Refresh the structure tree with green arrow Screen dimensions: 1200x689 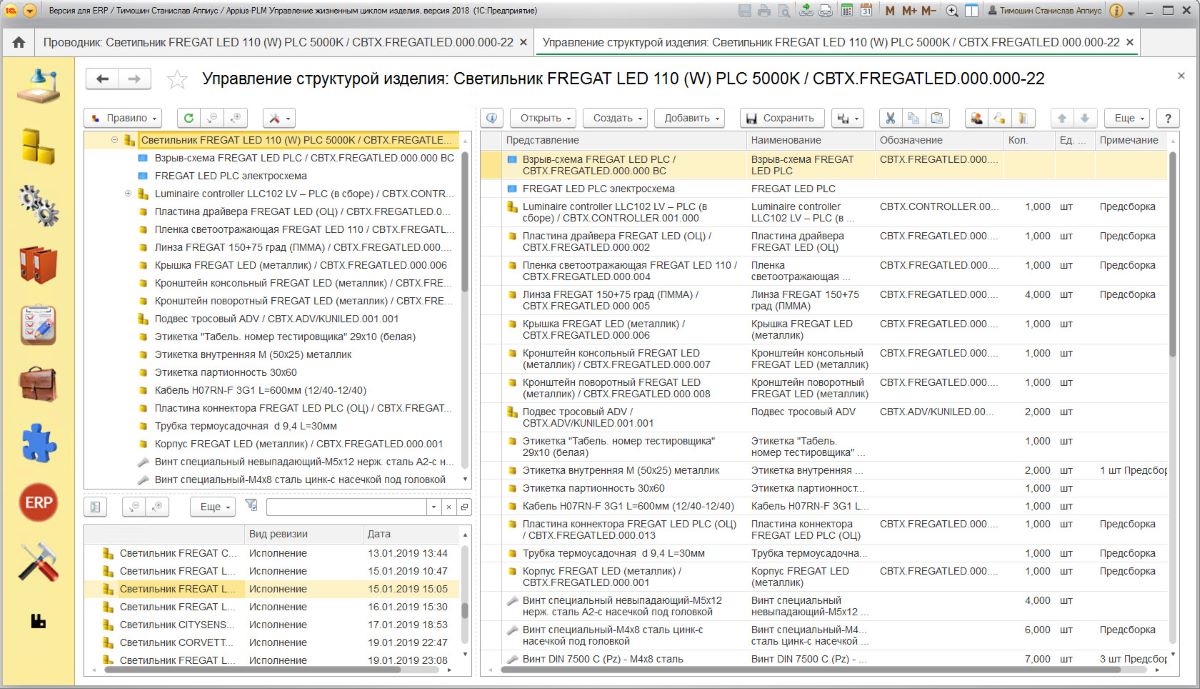[x=189, y=118]
